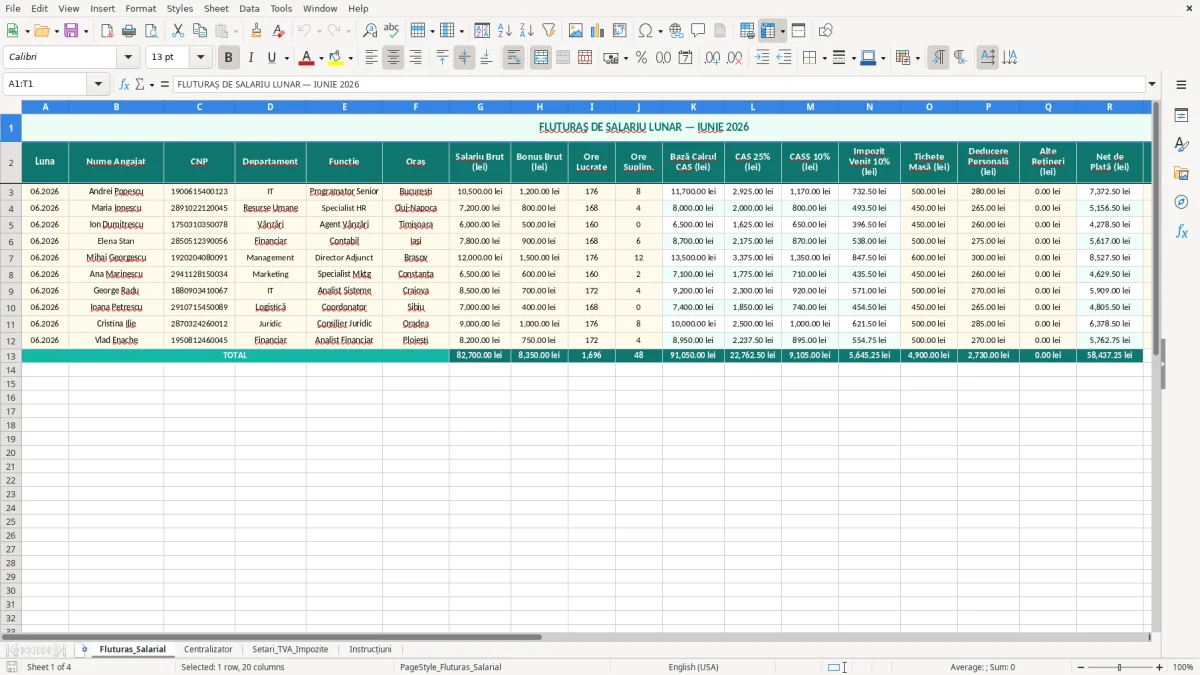Open the Sheet menu

tap(216, 8)
